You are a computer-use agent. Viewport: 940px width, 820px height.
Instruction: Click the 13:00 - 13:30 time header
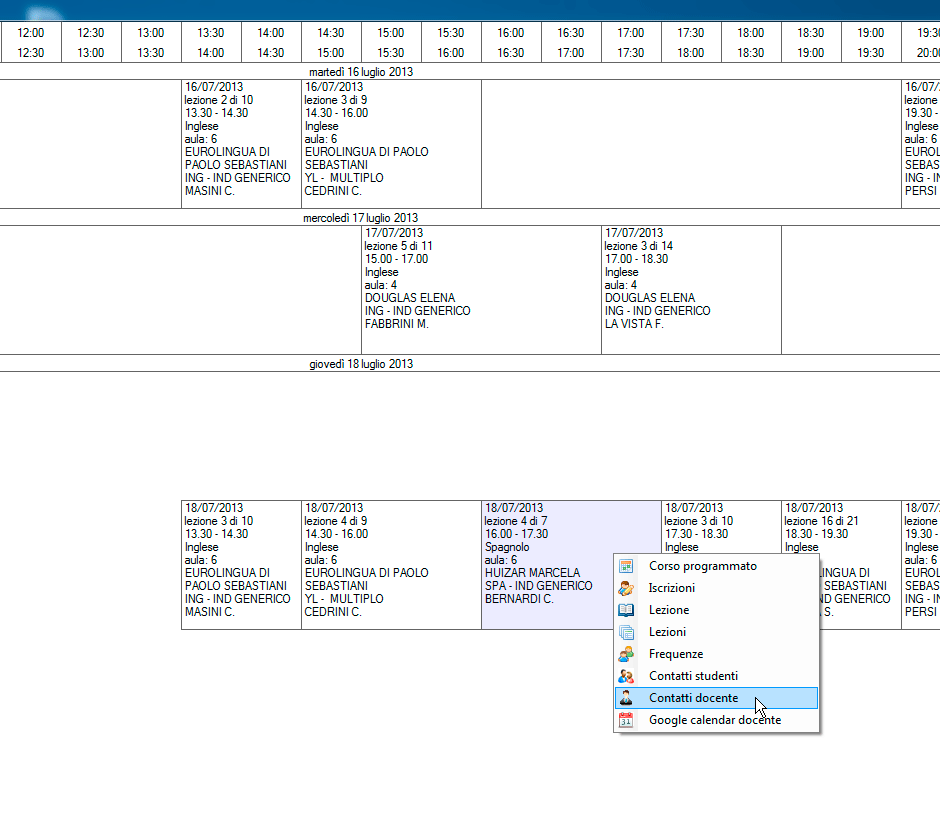coord(151,43)
